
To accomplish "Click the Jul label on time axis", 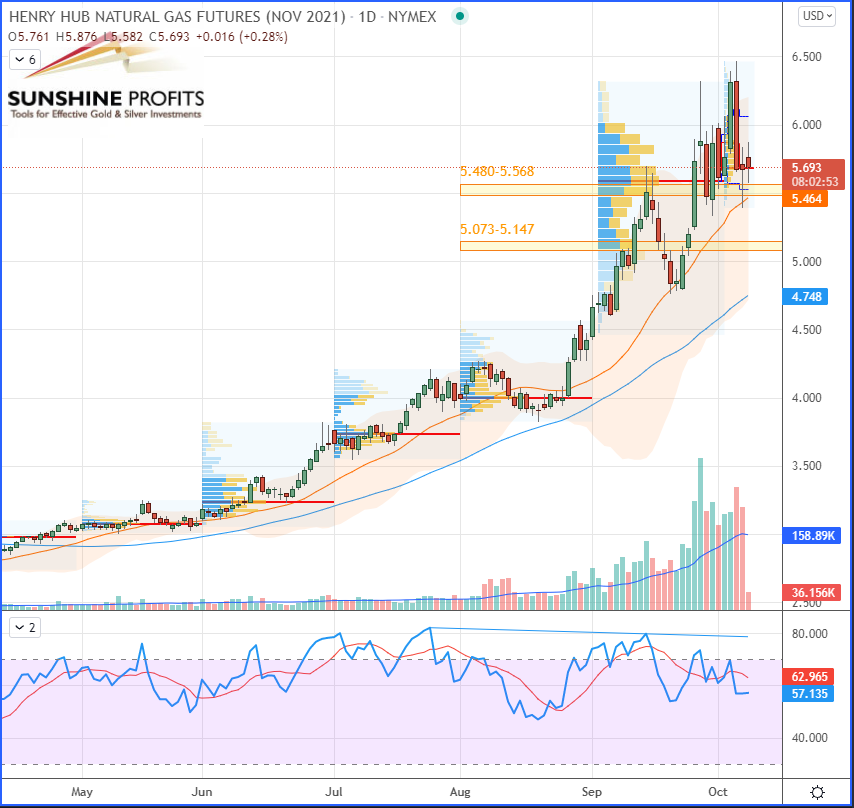I will point(333,792).
